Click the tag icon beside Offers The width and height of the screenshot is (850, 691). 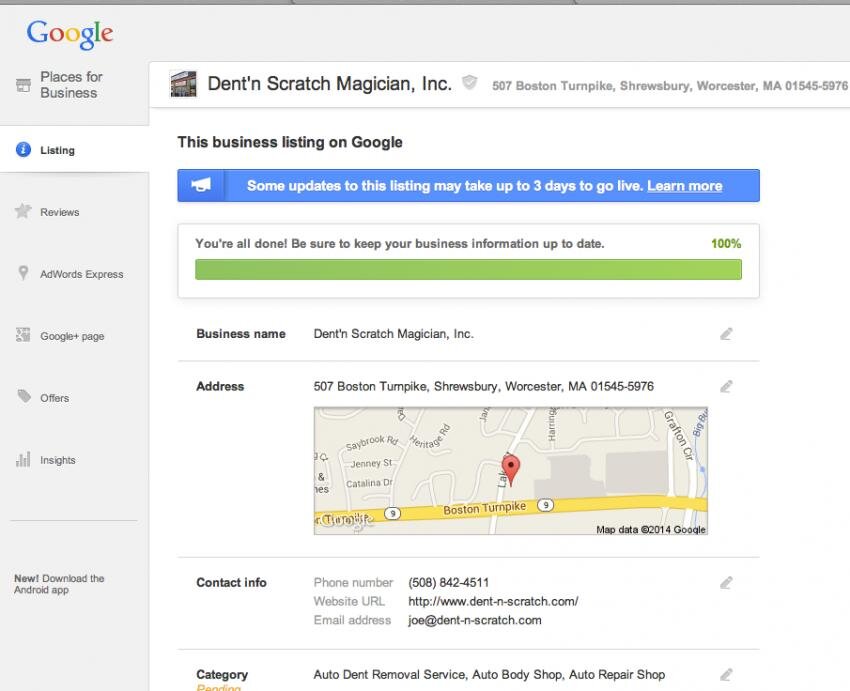tap(24, 396)
